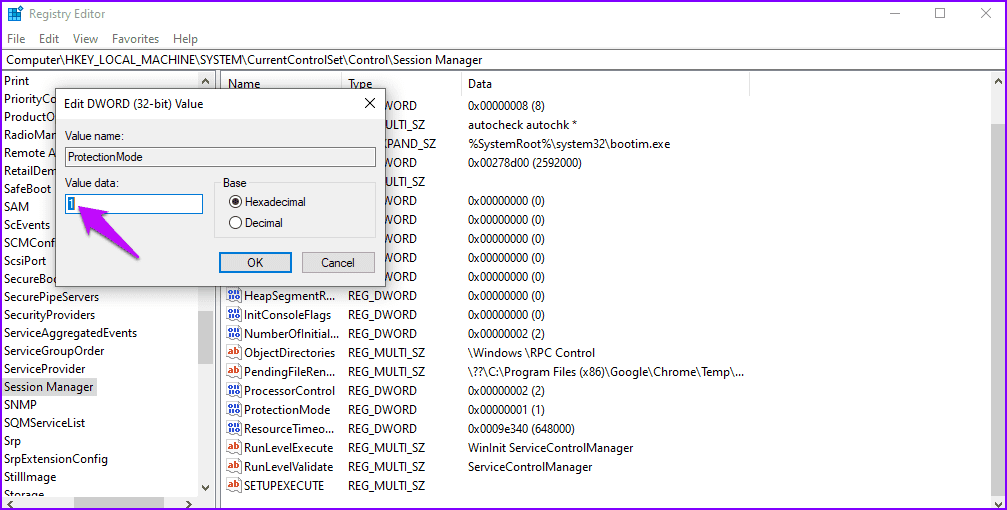Click the SETUPEXECUTE string value icon
This screenshot has height=510, width=1007.
click(234, 486)
